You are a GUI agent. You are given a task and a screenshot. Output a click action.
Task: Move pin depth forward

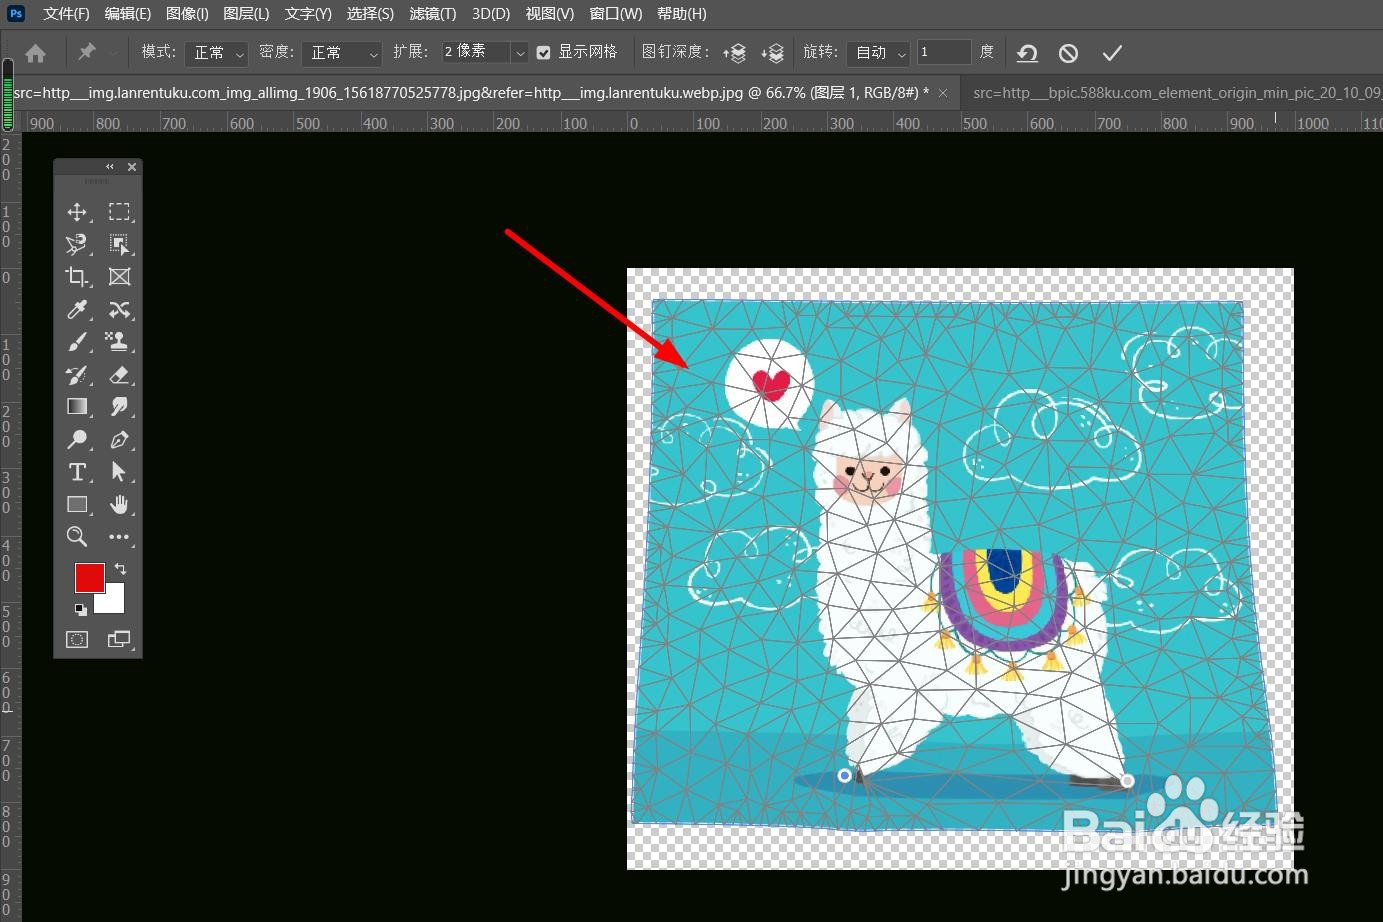pos(735,53)
